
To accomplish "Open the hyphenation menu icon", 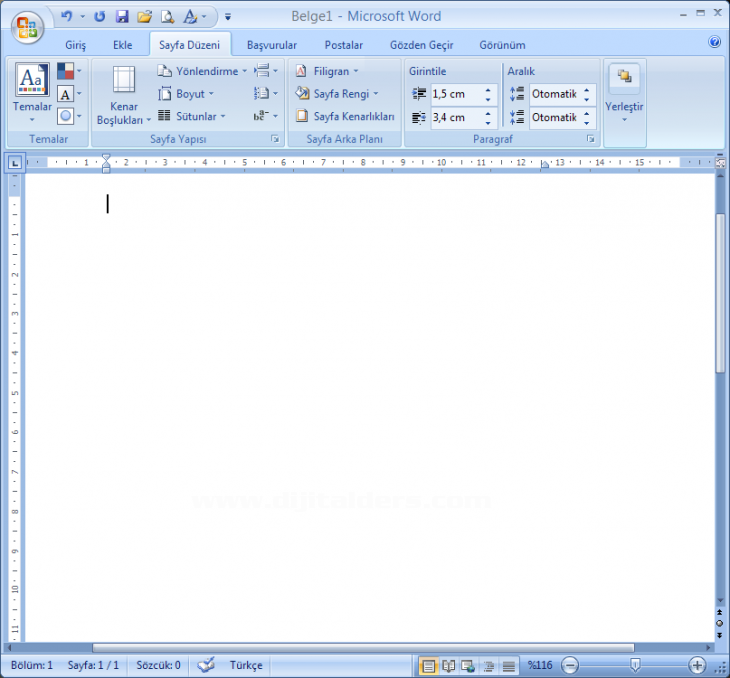I will pyautogui.click(x=266, y=116).
